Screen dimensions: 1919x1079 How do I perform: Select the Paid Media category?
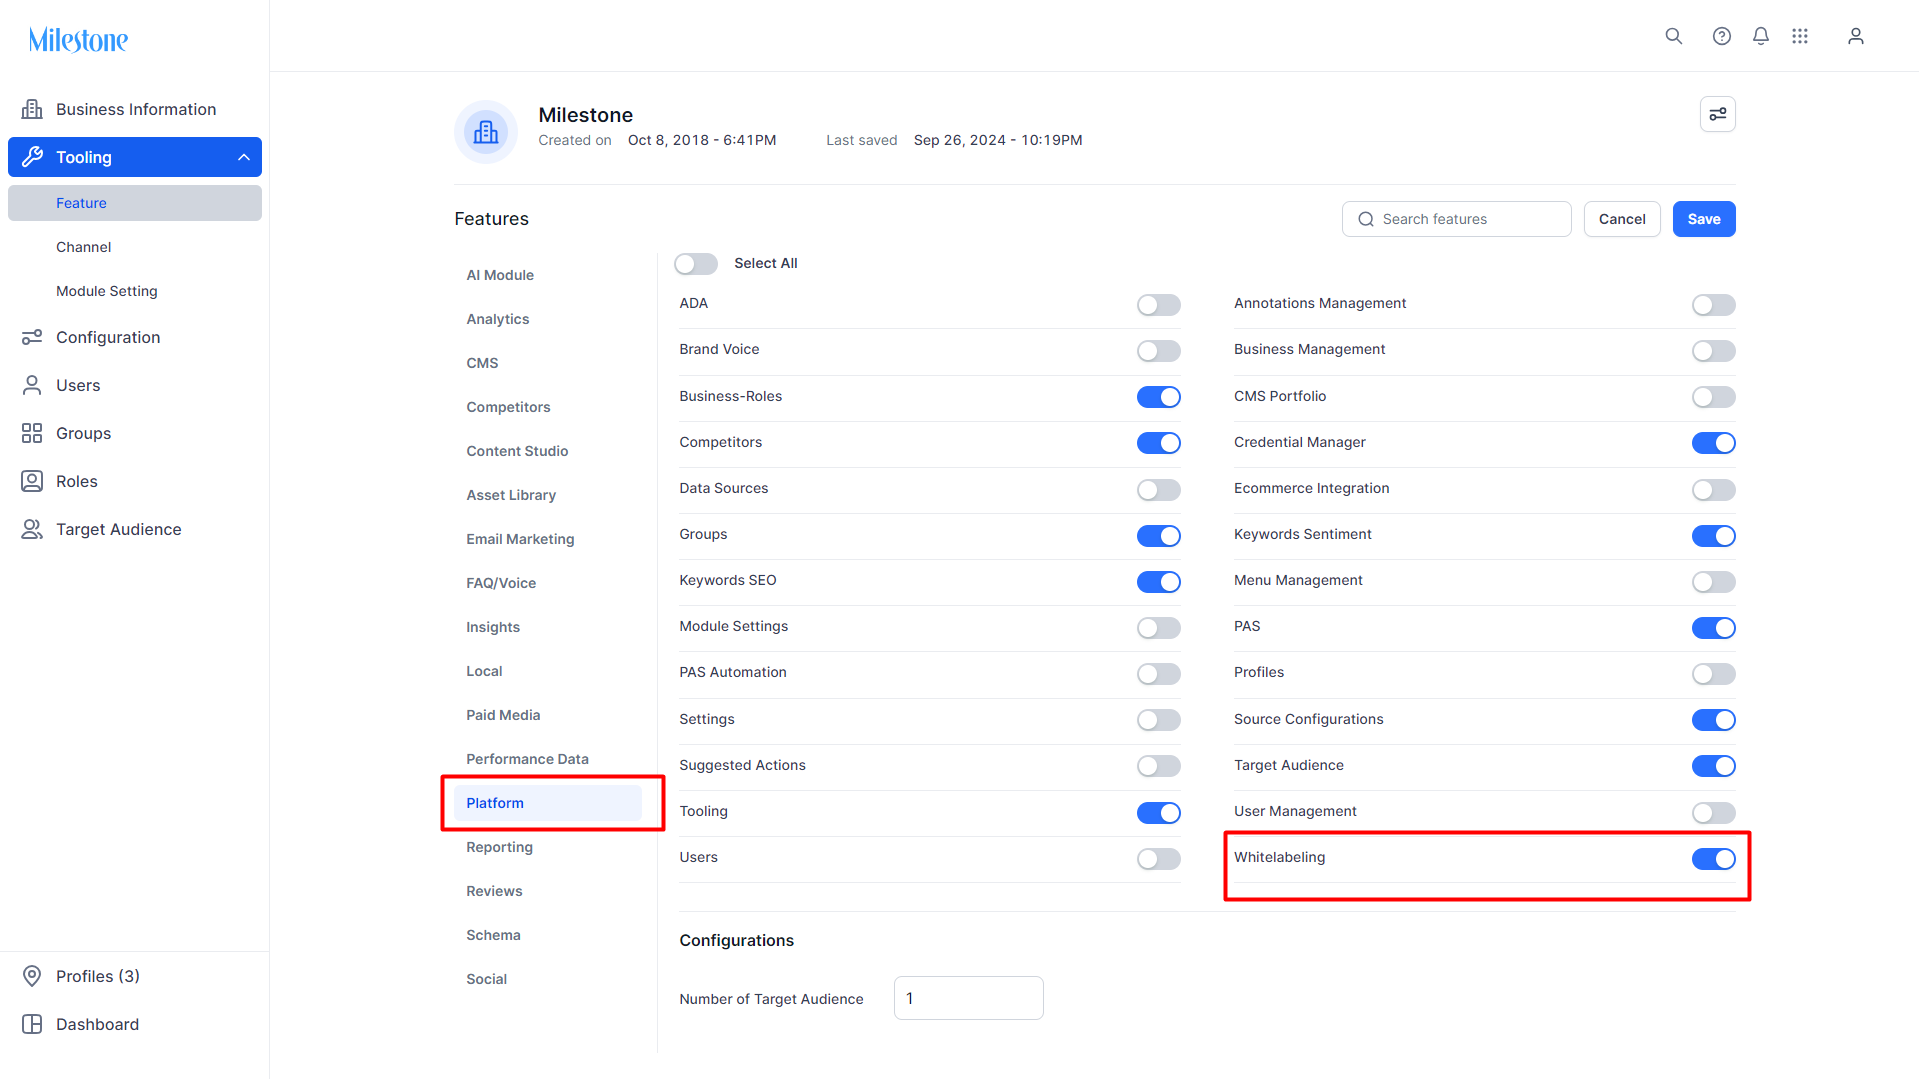[x=548, y=715]
